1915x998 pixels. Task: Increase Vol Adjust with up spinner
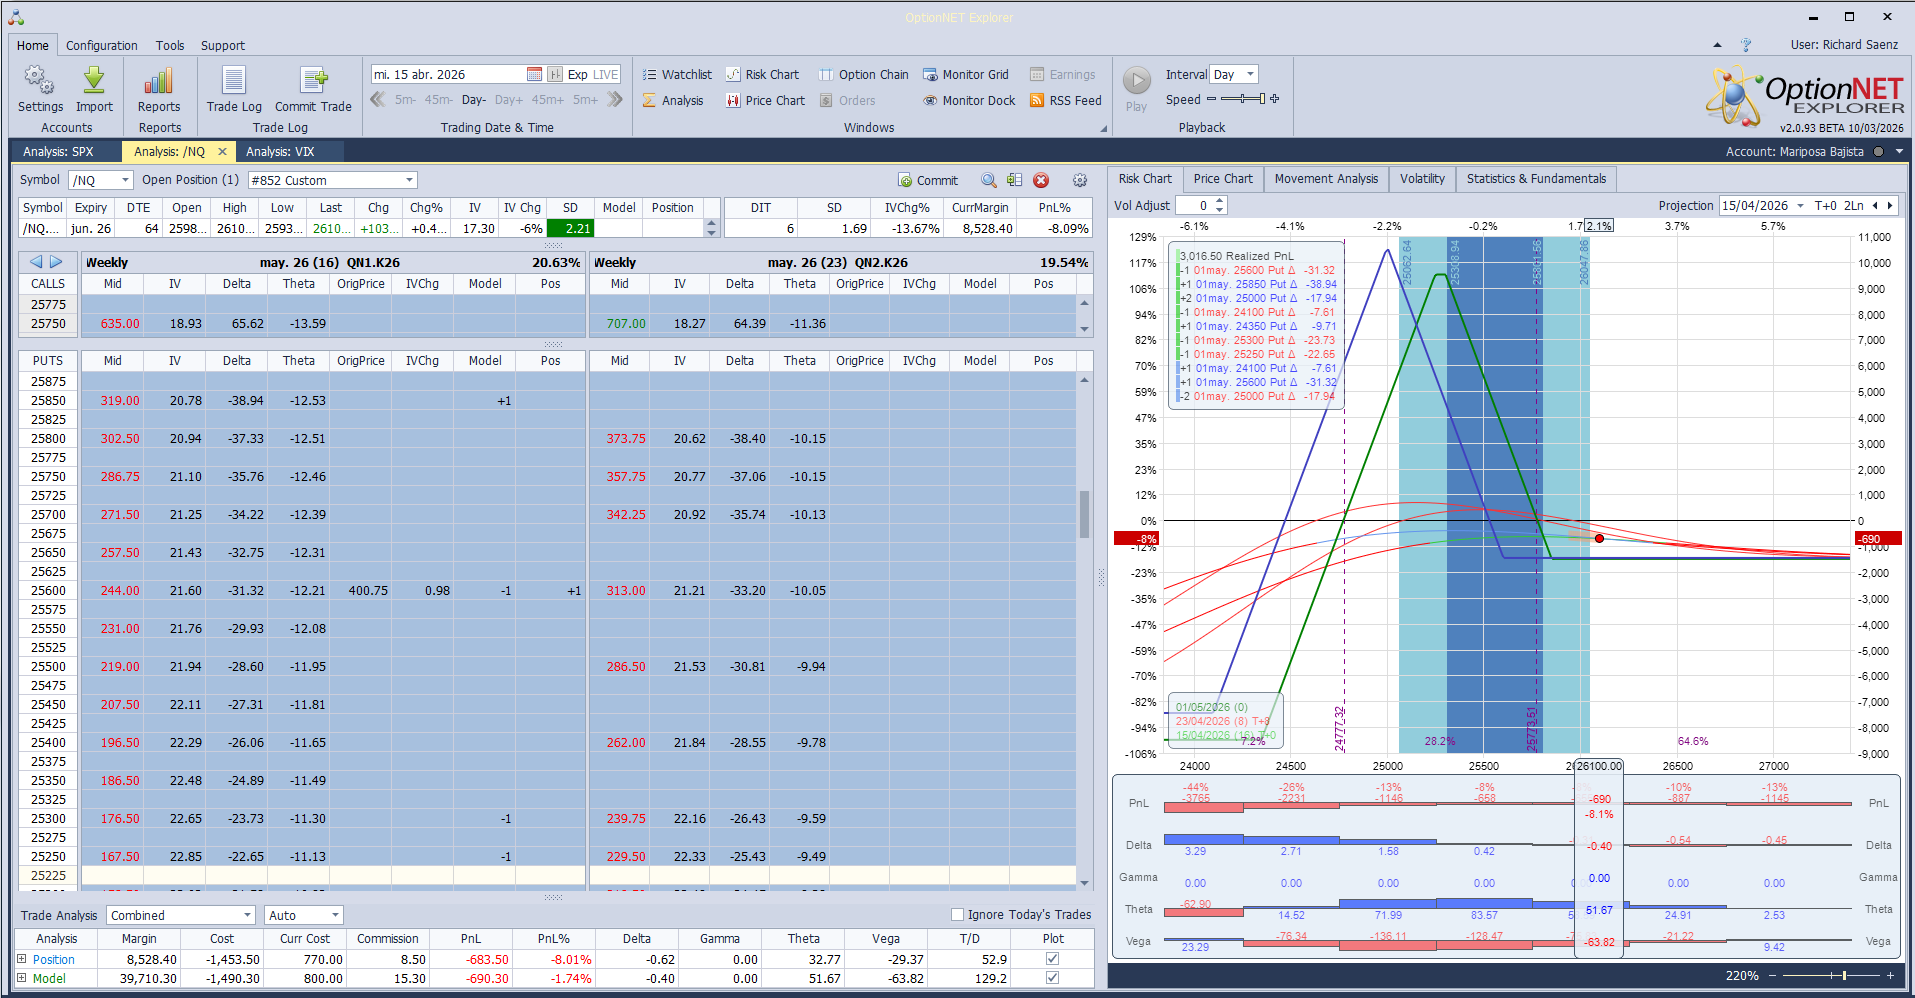1220,201
